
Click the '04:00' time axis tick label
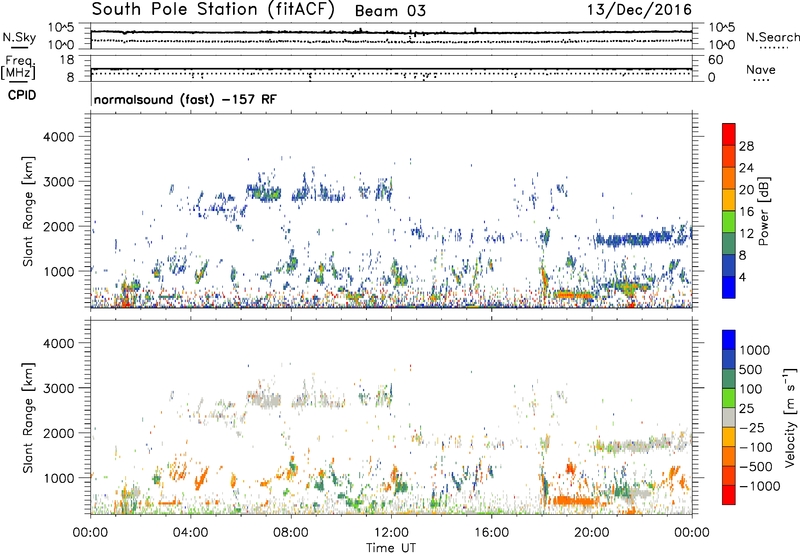pyautogui.click(x=190, y=533)
